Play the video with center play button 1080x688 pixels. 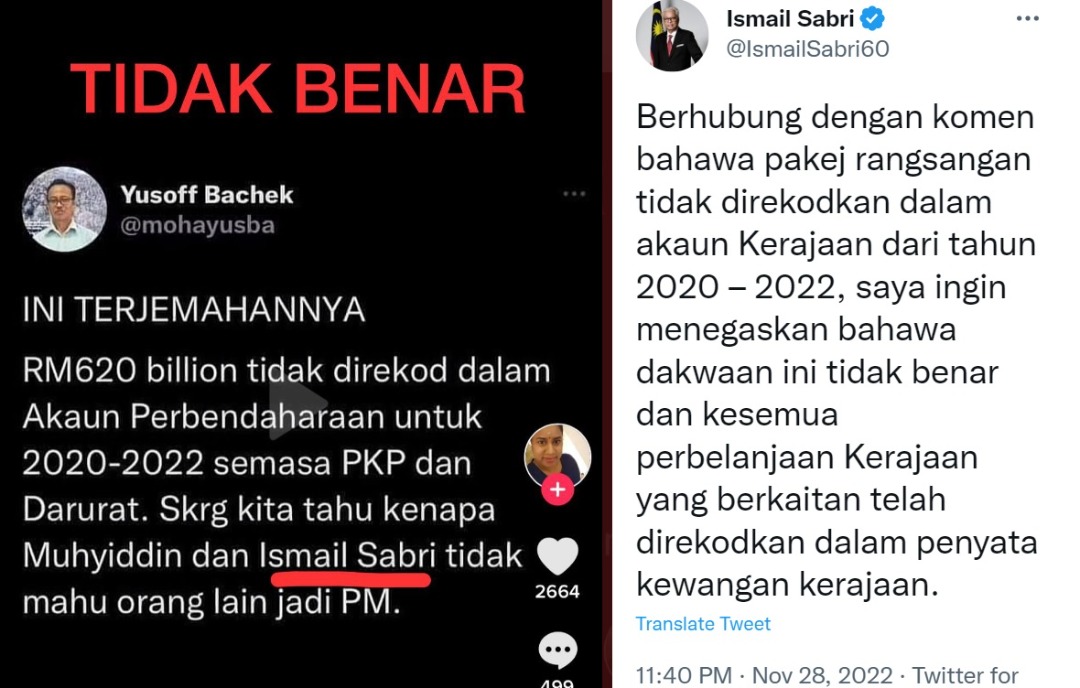pyautogui.click(x=296, y=408)
